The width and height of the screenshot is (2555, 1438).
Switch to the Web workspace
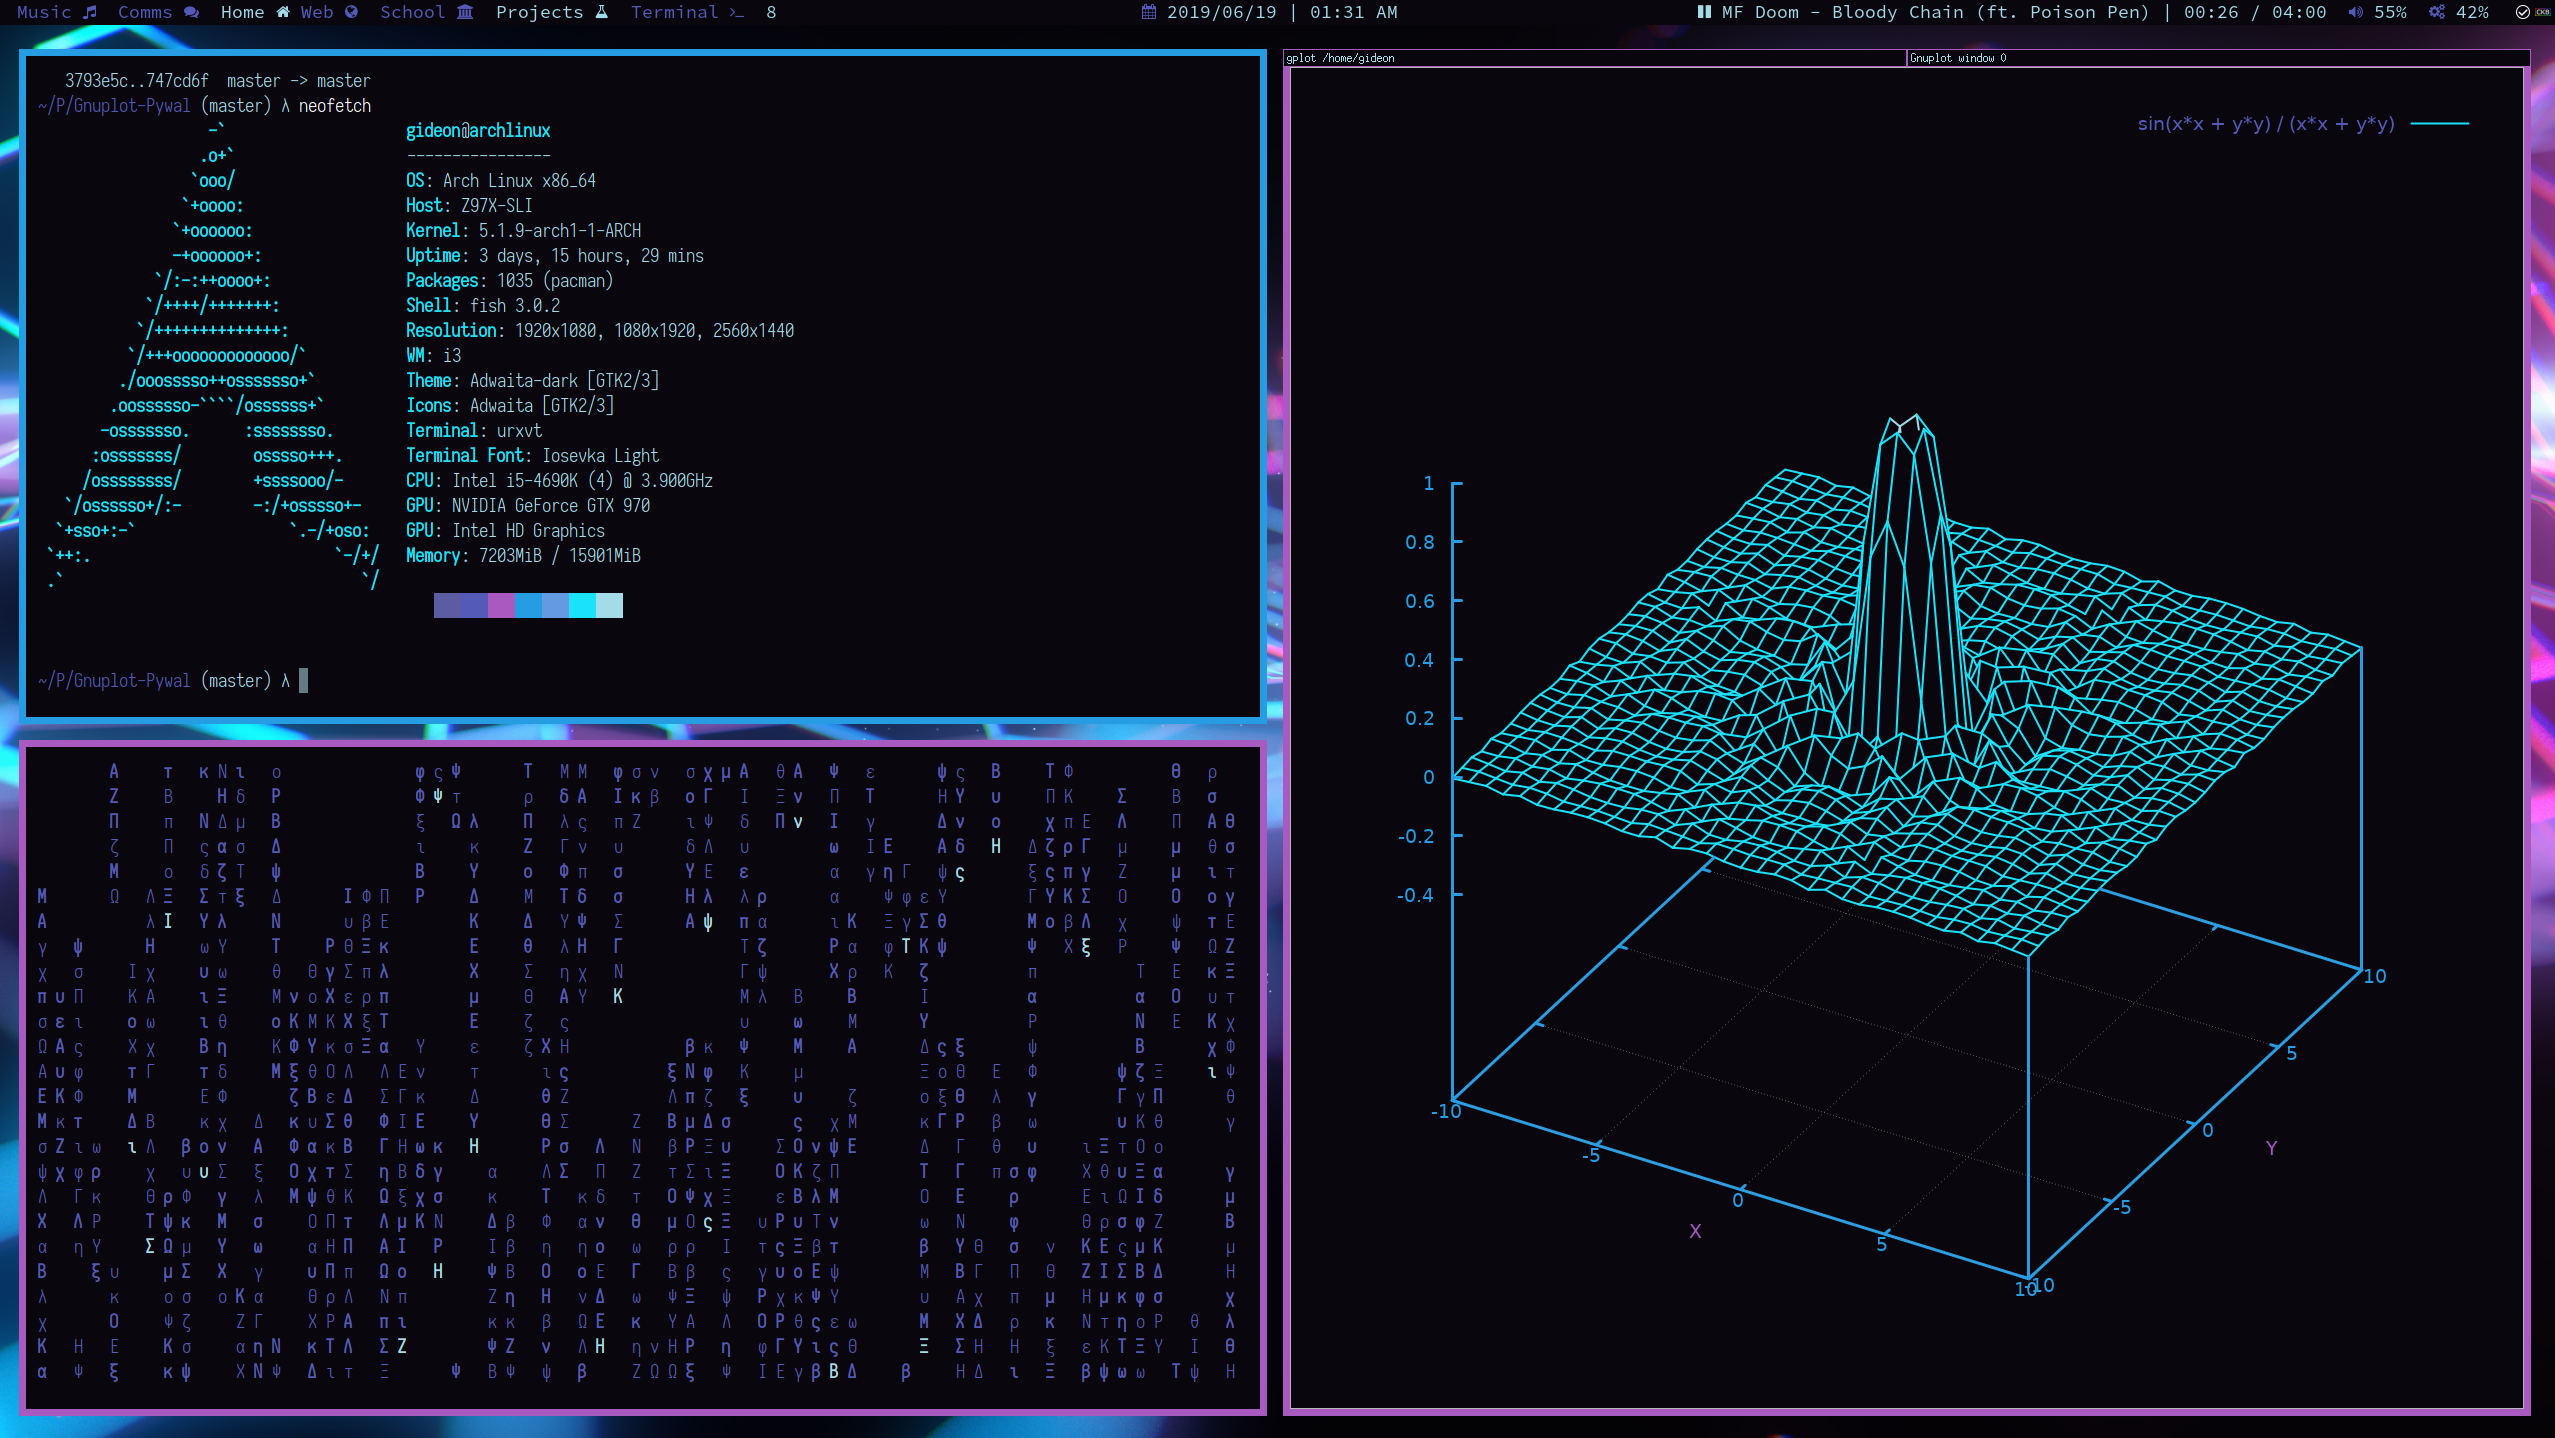pos(329,12)
